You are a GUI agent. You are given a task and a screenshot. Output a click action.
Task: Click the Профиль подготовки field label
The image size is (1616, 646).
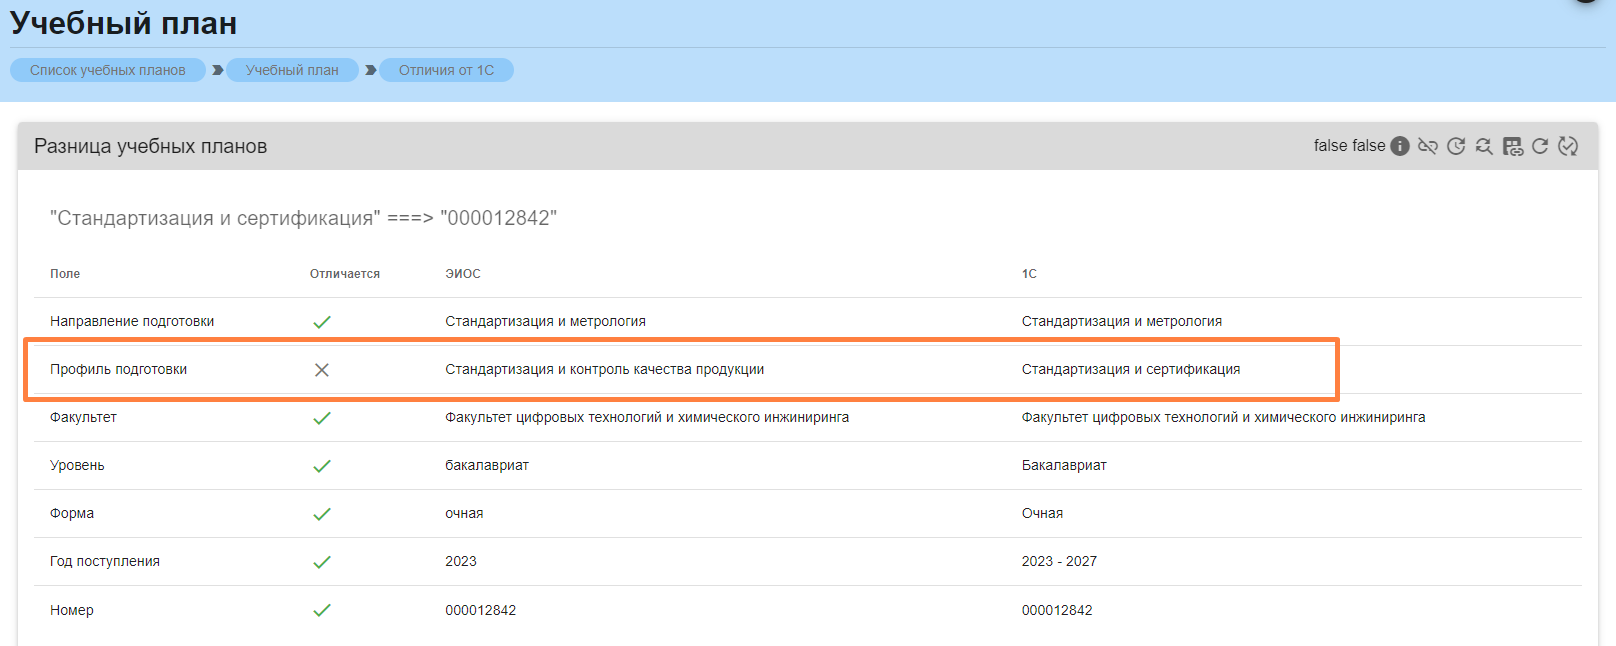click(x=119, y=369)
